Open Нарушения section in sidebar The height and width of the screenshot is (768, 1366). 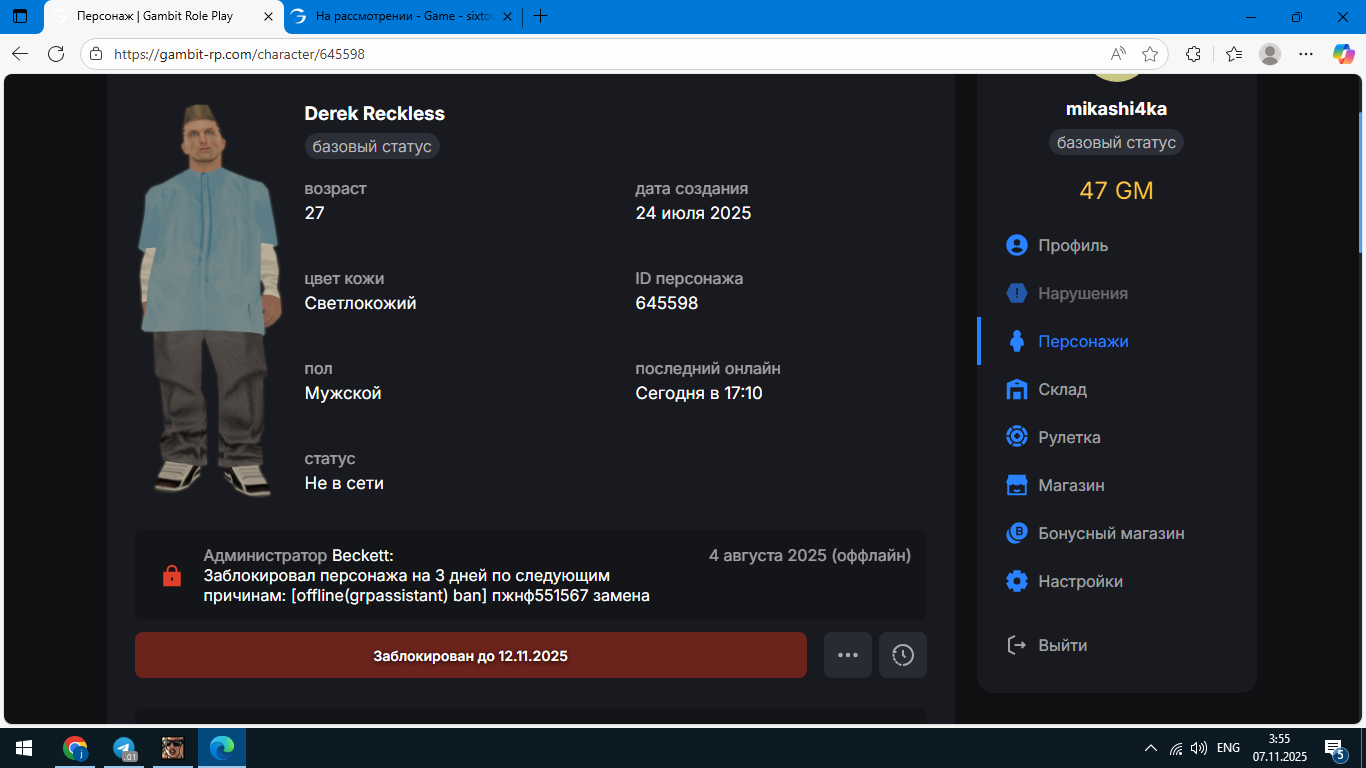[x=1082, y=293]
